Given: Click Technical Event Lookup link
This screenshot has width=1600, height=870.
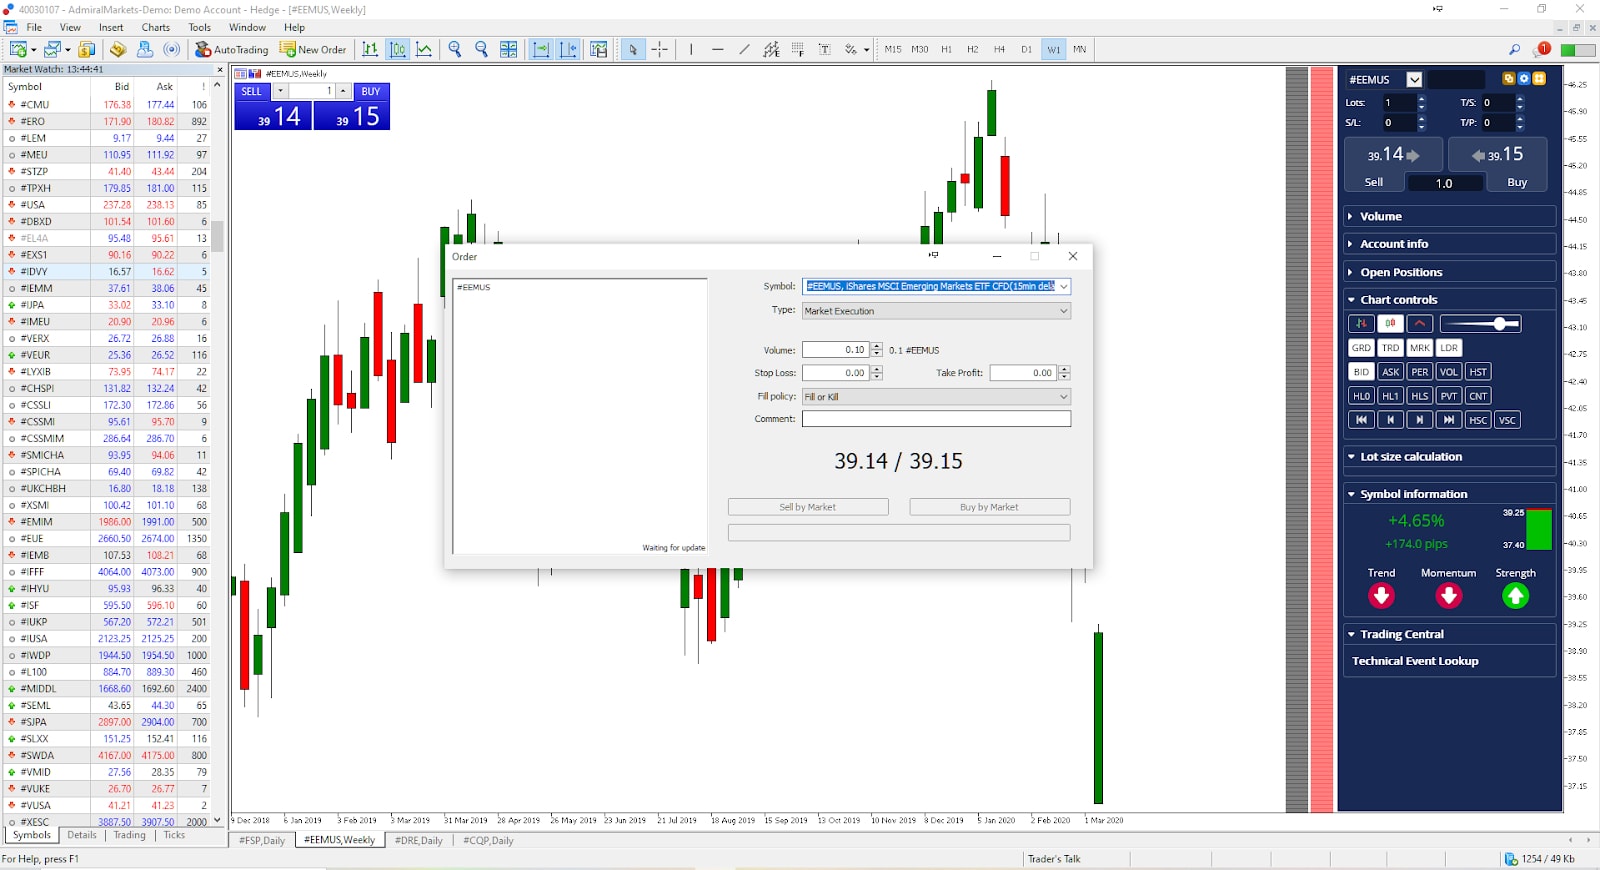Looking at the screenshot, I should [x=1415, y=661].
